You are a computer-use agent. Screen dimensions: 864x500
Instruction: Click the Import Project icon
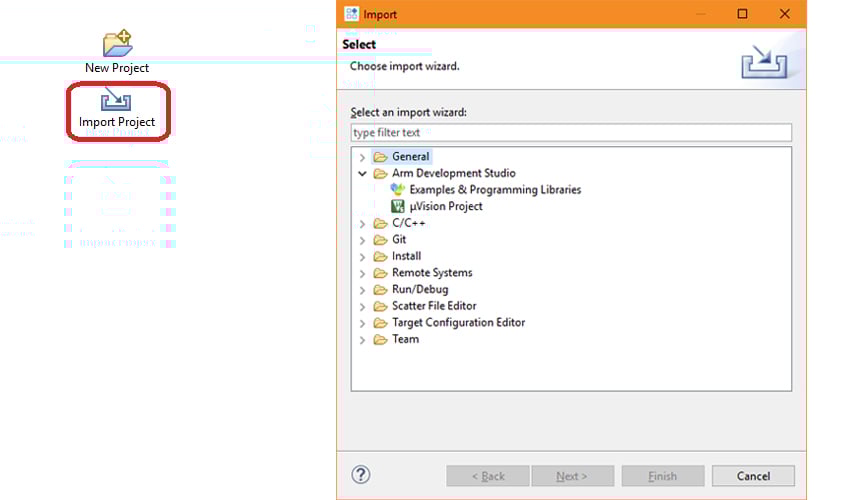point(117,101)
